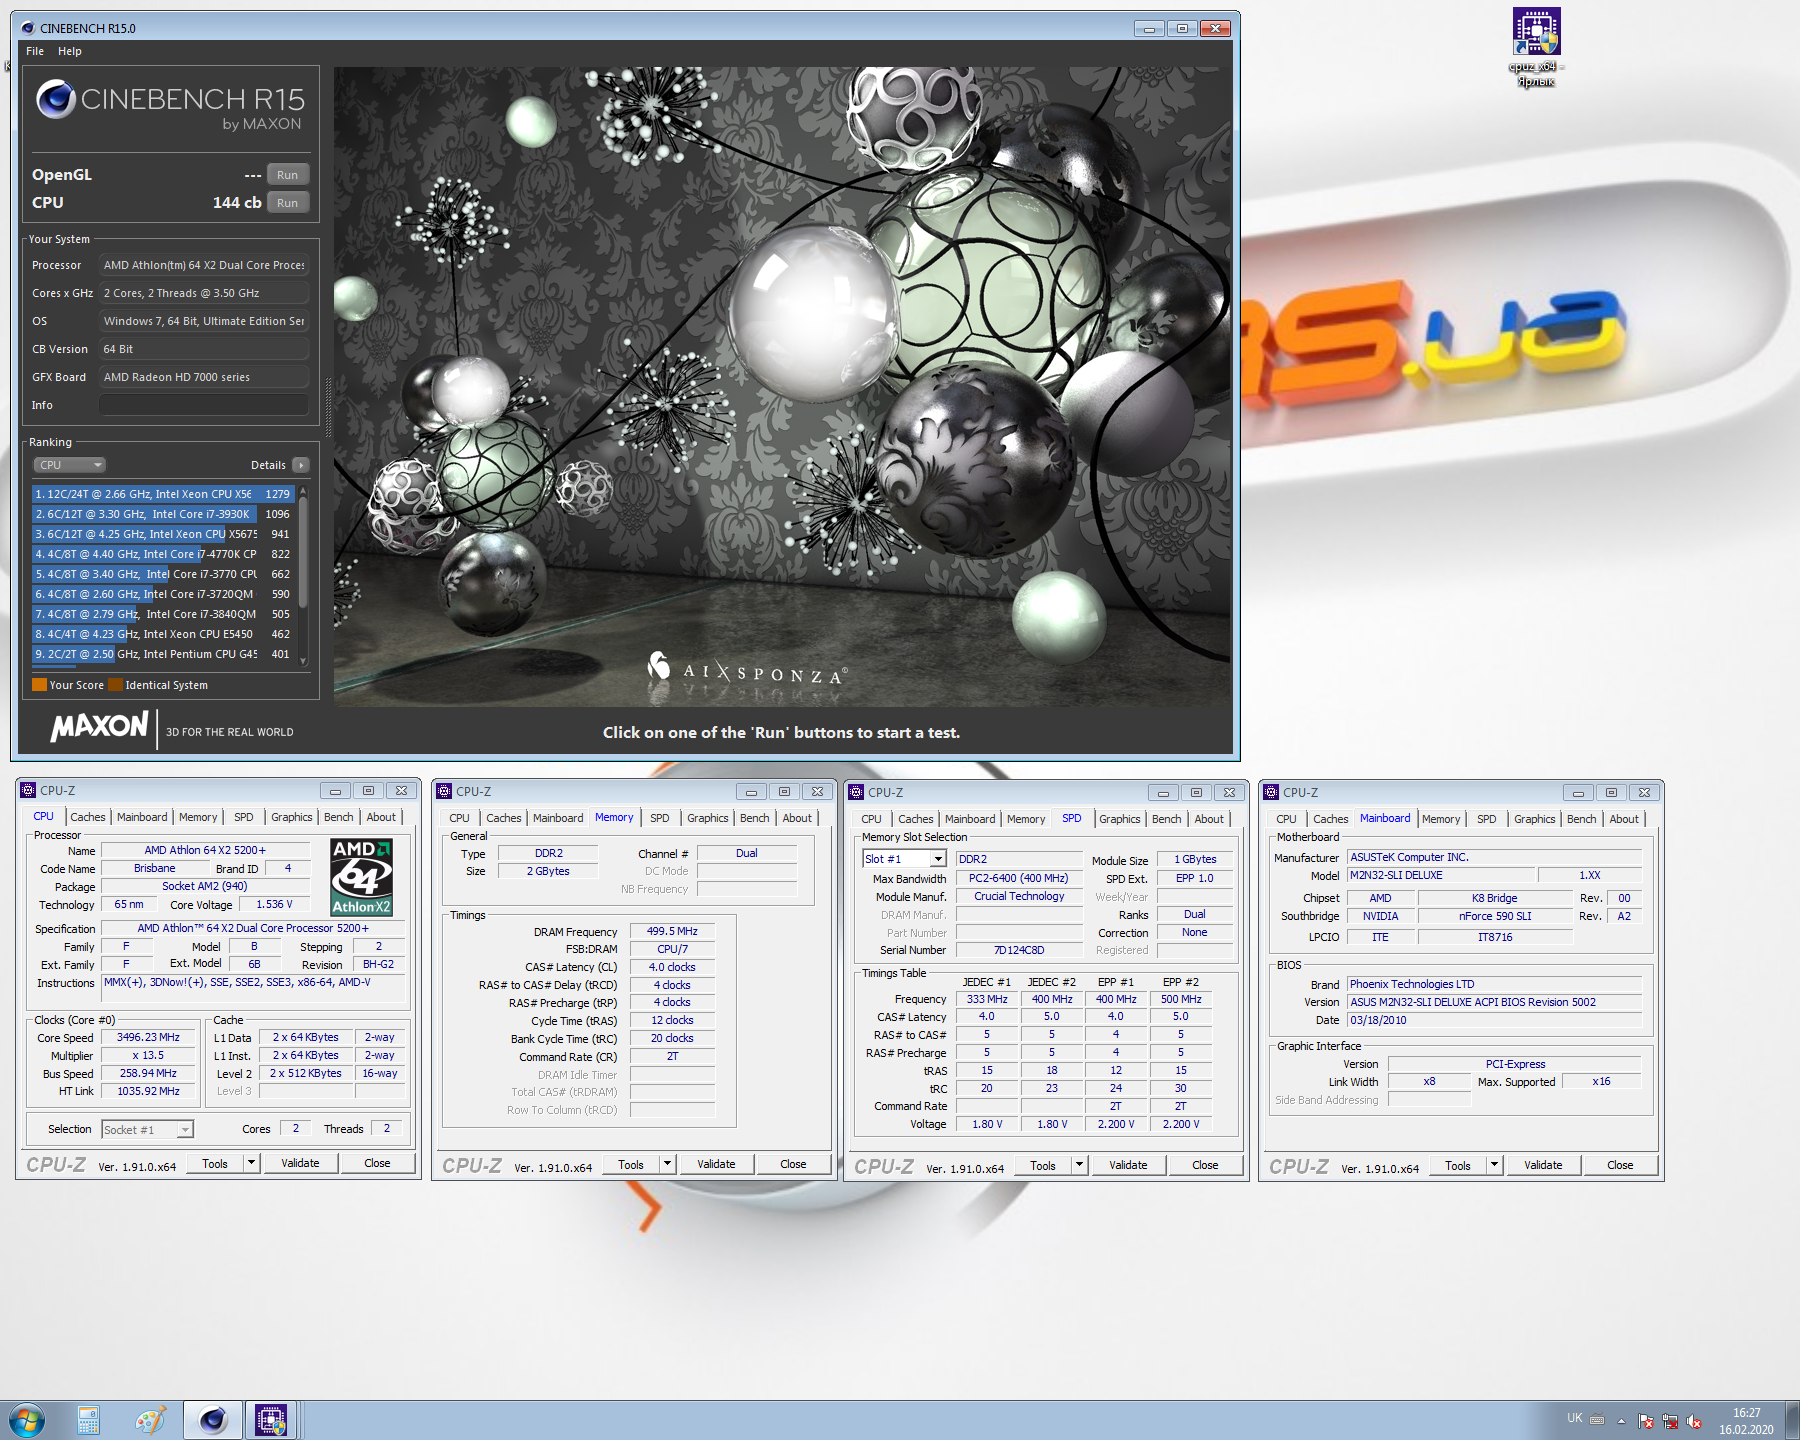Expand Tools dropdown arrow in Mainboard window
The width and height of the screenshot is (1800, 1440).
coord(1495,1165)
